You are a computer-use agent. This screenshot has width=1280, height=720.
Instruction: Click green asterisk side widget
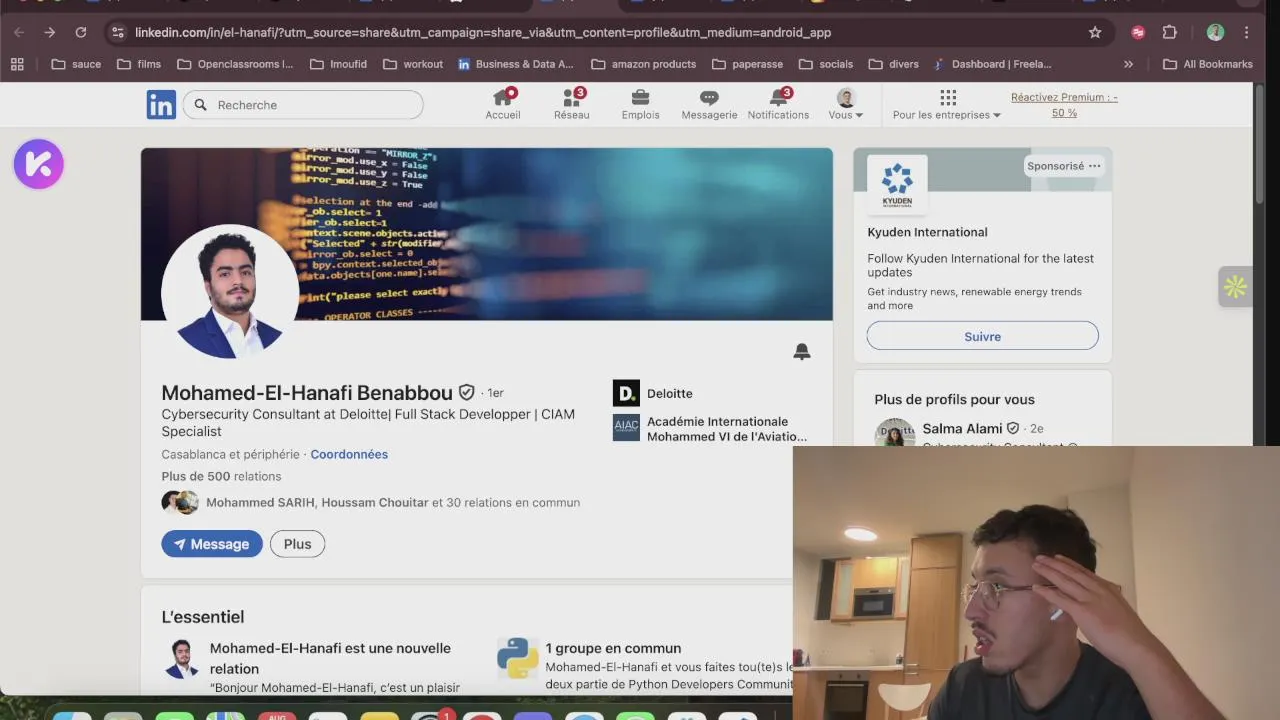point(1235,287)
